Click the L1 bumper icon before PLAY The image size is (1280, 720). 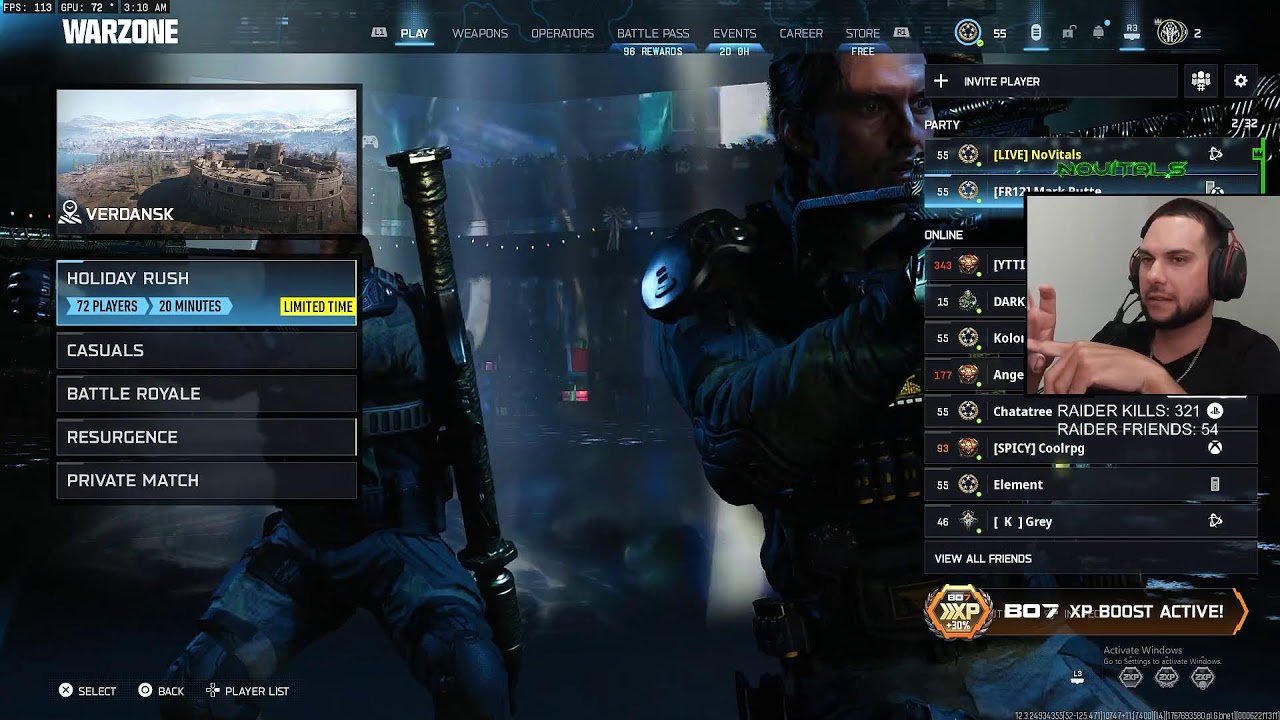coord(379,33)
